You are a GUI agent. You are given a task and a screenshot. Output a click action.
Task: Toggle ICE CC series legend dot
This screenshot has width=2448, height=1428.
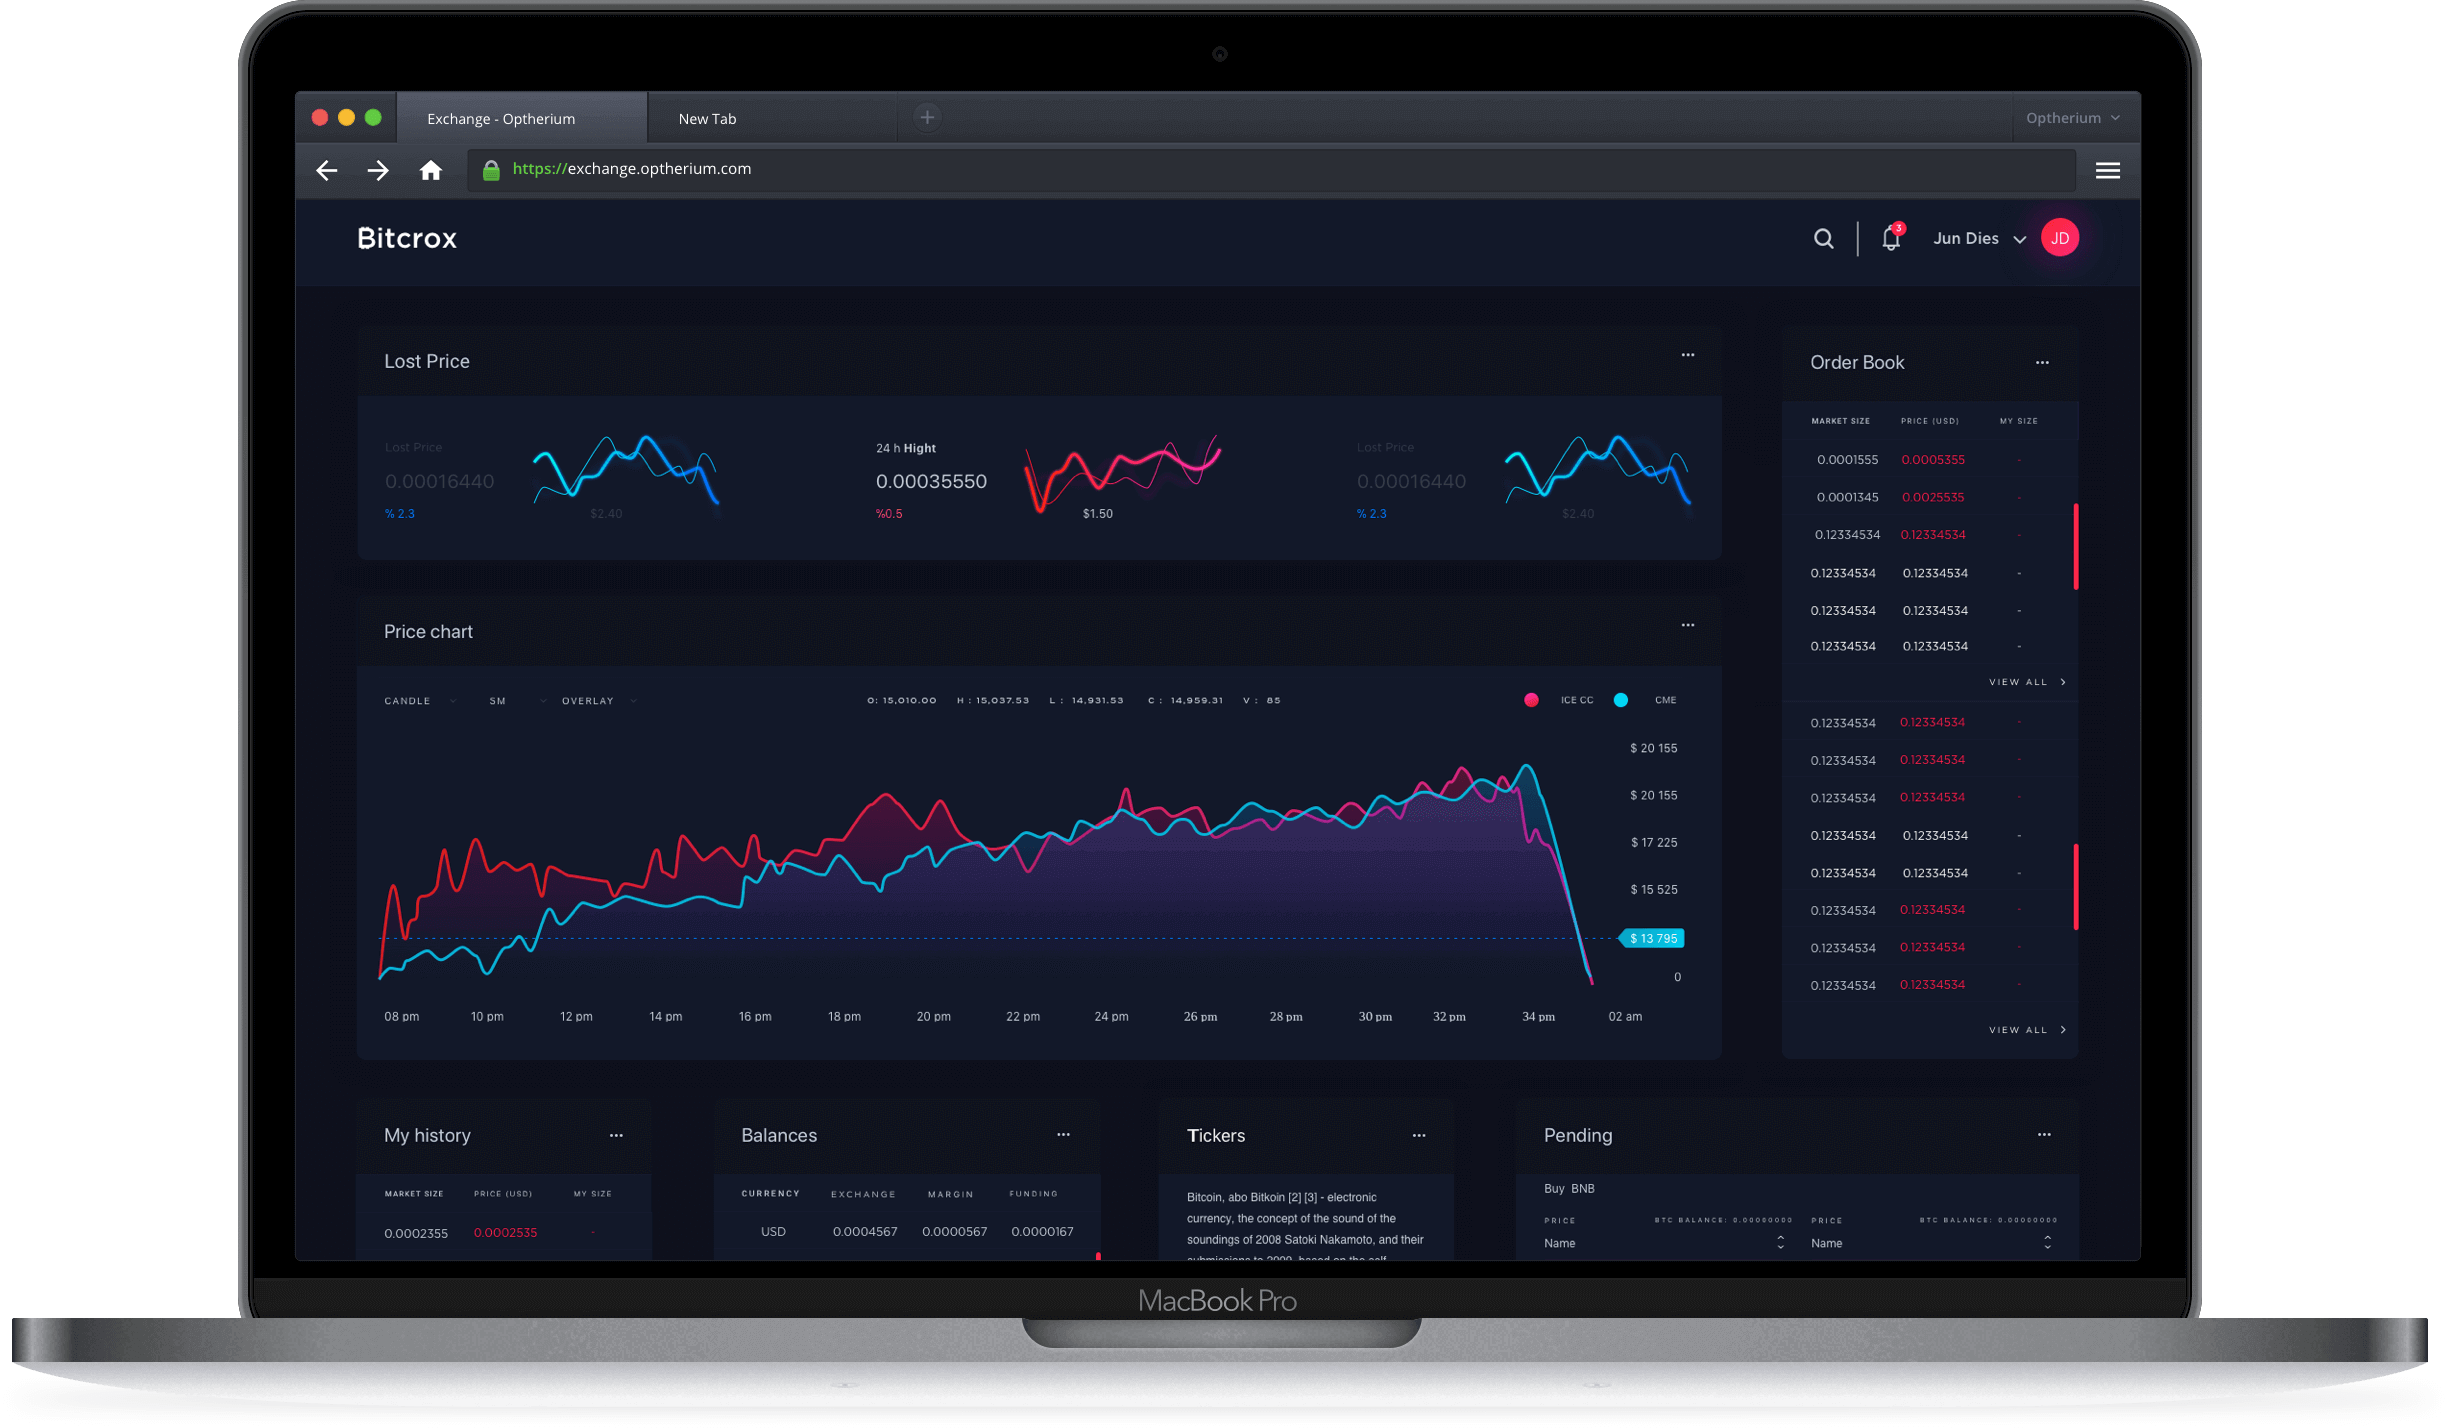tap(1531, 700)
